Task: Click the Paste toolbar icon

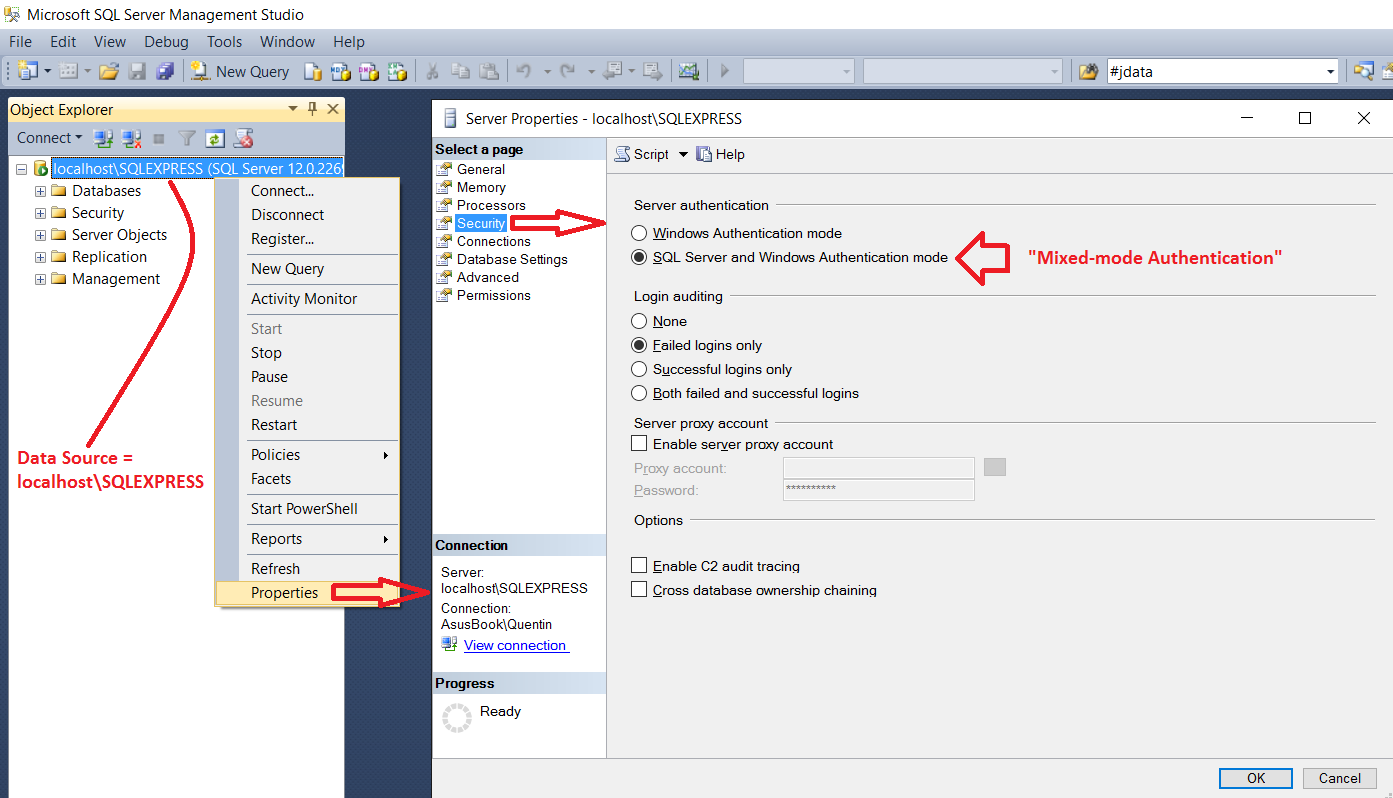Action: pyautogui.click(x=488, y=71)
